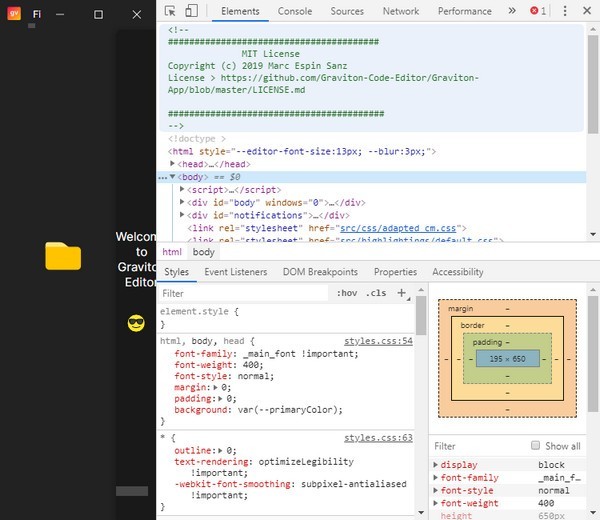The width and height of the screenshot is (600, 520).
Task: Switch to the Console tab
Action: point(294,11)
